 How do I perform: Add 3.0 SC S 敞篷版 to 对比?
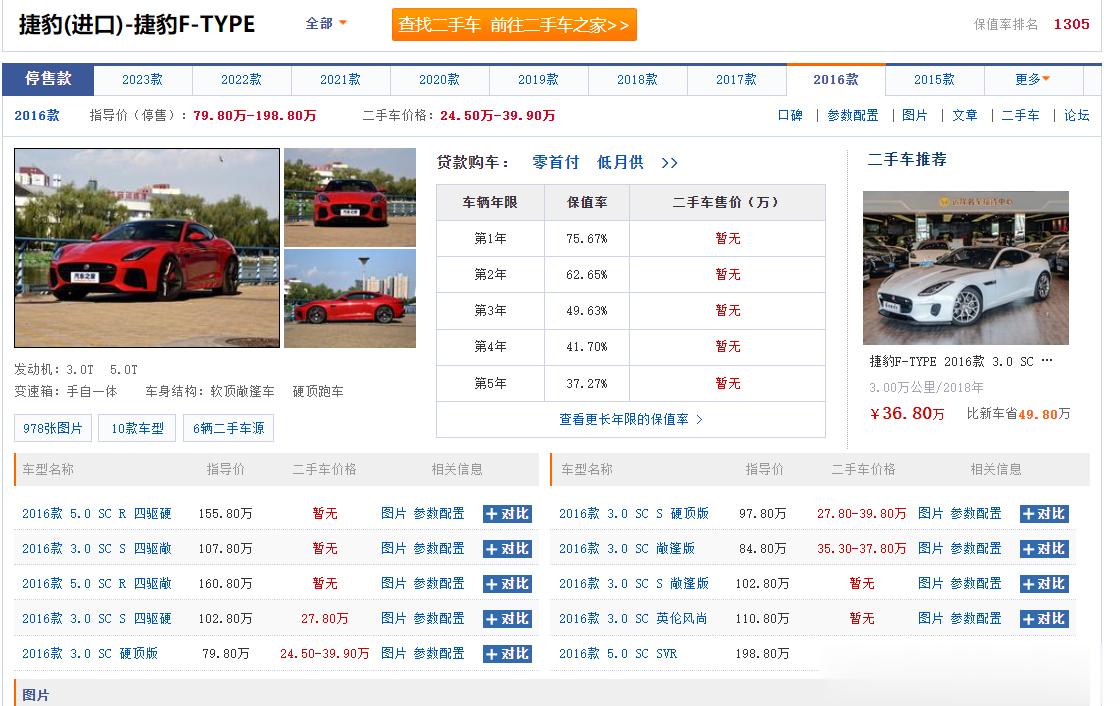pyautogui.click(x=1044, y=584)
